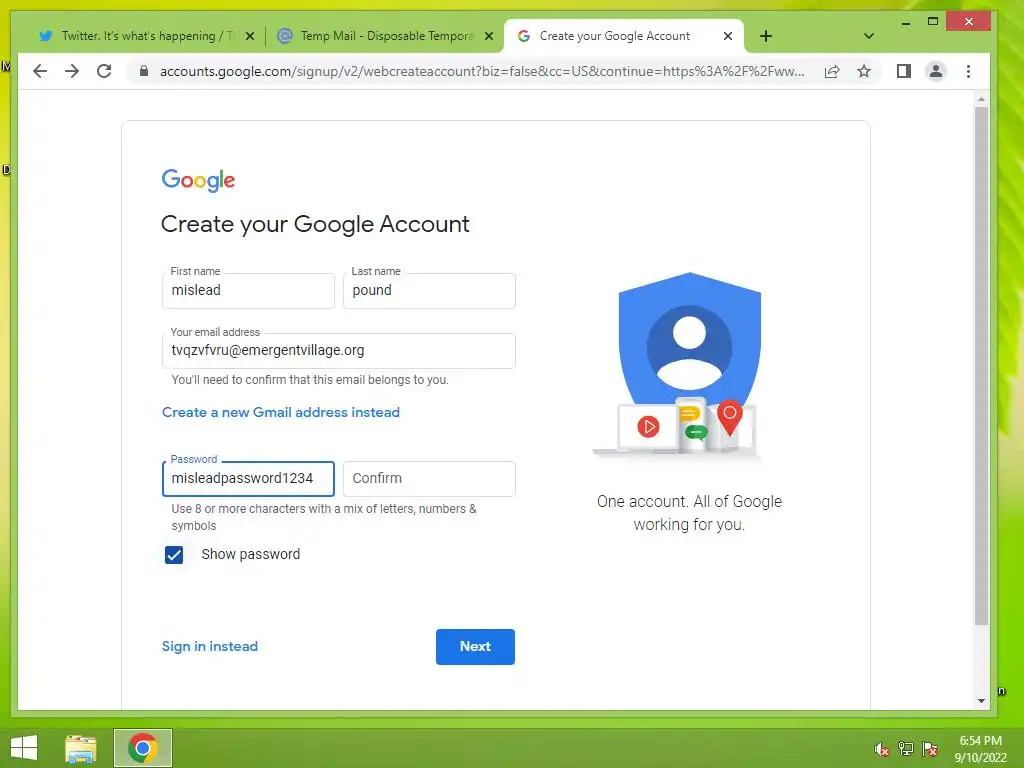Screen dimensions: 1024x768
Task: Go back to the previous page
Action: [x=40, y=71]
